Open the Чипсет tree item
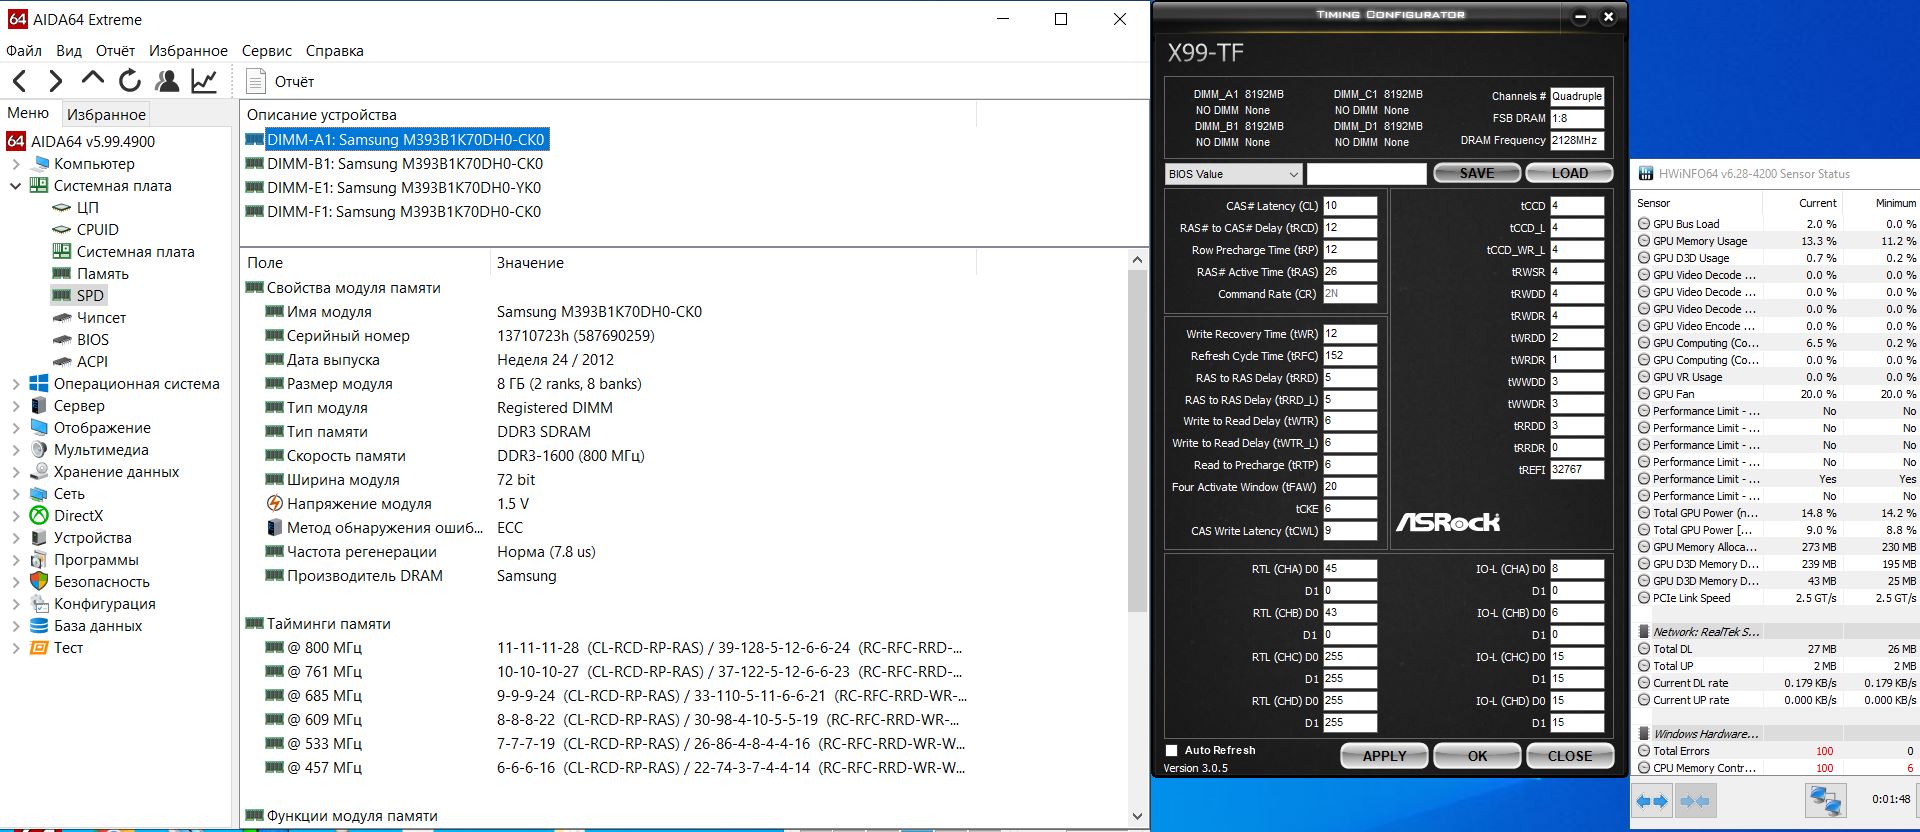This screenshot has height=832, width=1920. pos(101,317)
